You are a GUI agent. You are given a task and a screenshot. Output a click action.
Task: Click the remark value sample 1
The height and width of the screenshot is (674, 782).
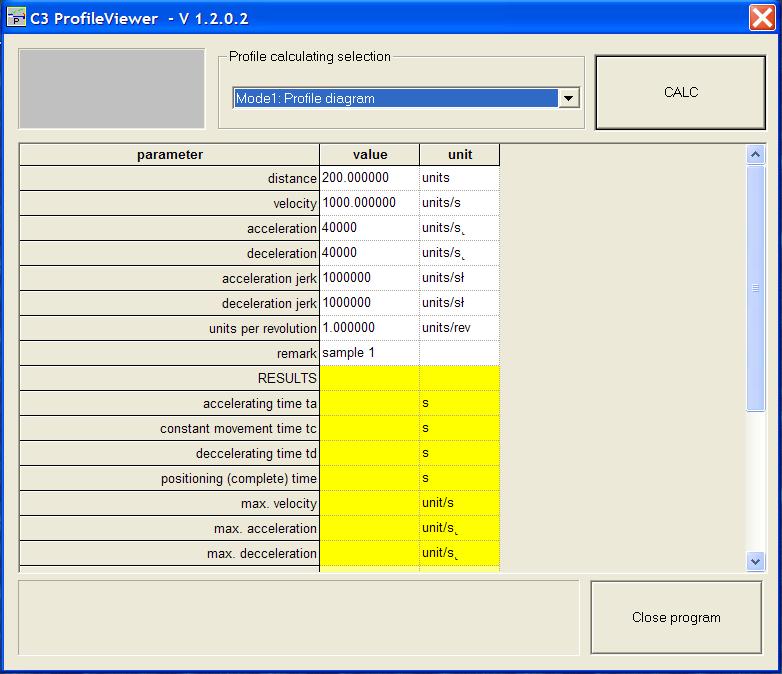pos(370,353)
